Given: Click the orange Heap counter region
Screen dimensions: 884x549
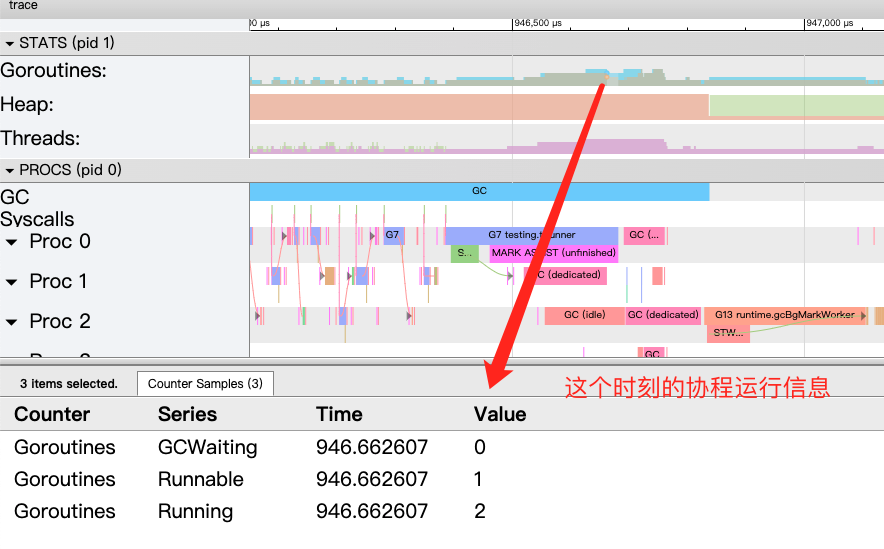Looking at the screenshot, I should coord(479,107).
